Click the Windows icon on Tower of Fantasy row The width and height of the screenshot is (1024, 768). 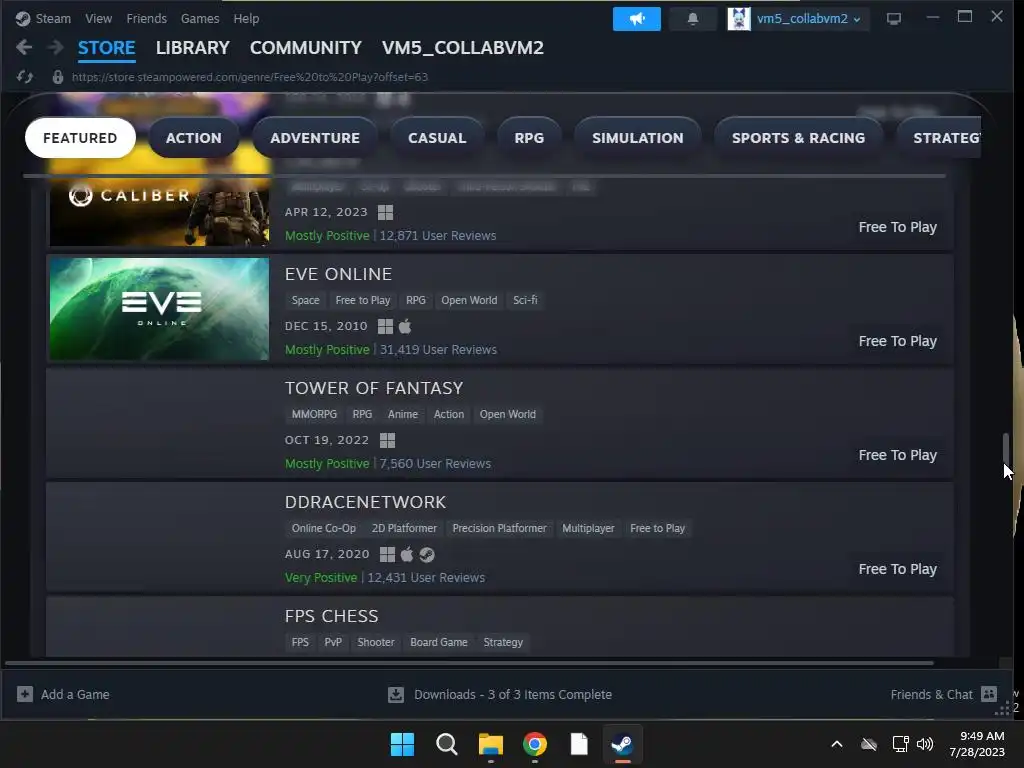[387, 440]
